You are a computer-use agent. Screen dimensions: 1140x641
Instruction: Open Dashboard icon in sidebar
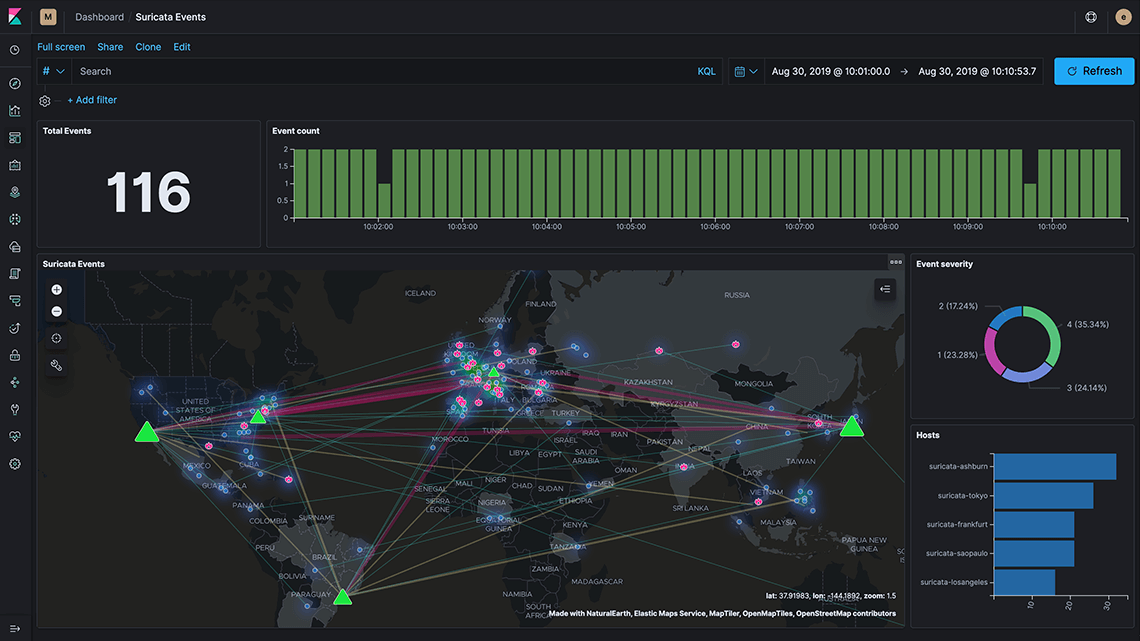point(15,138)
